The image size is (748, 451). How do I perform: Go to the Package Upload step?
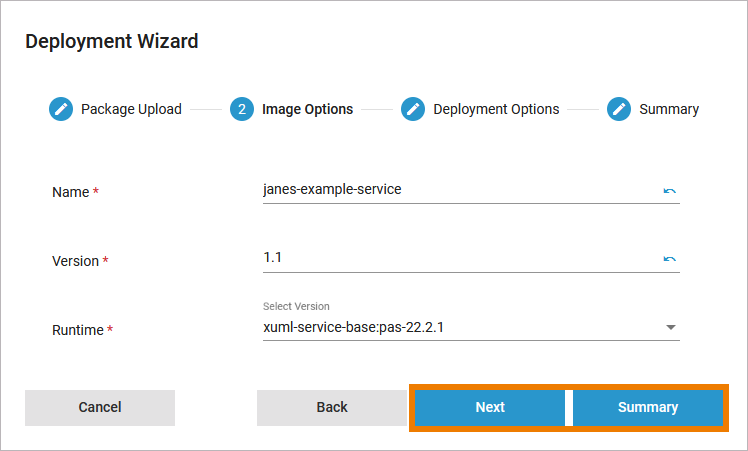tap(131, 109)
